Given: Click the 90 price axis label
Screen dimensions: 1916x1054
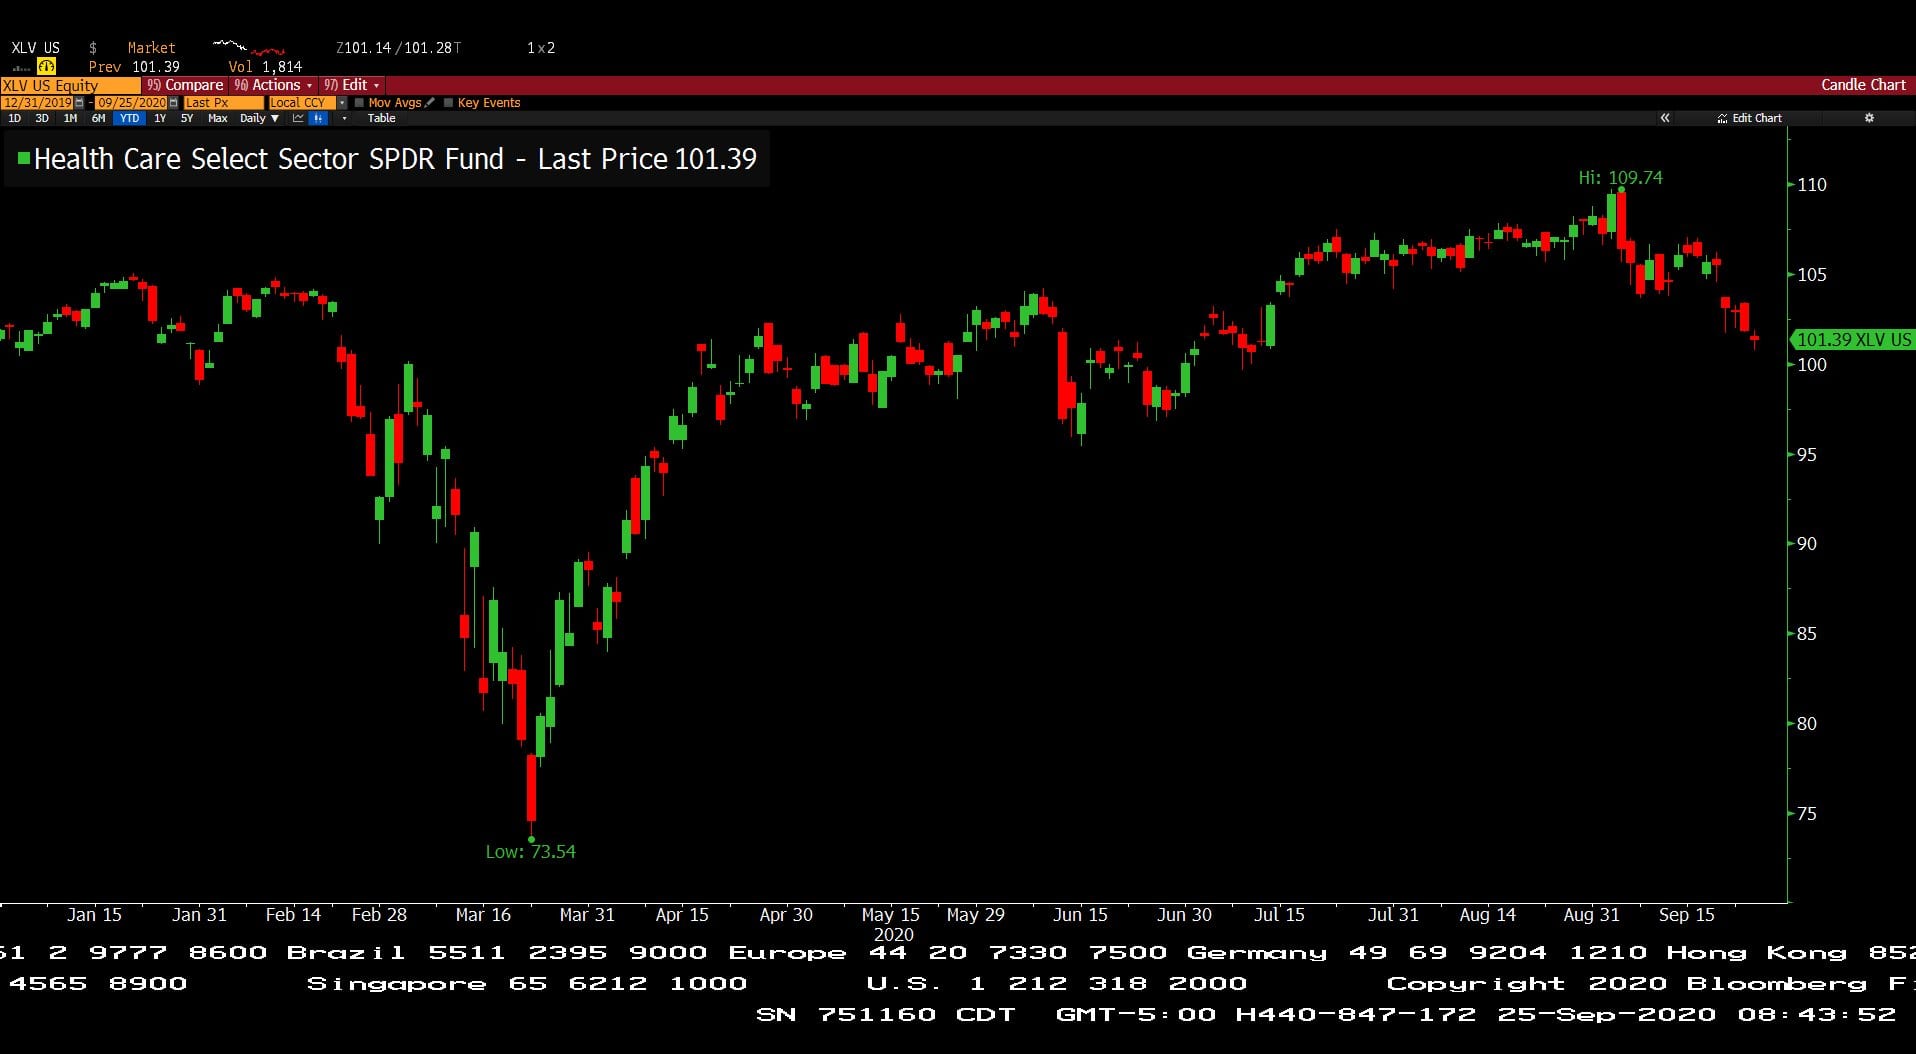Looking at the screenshot, I should point(1806,544).
